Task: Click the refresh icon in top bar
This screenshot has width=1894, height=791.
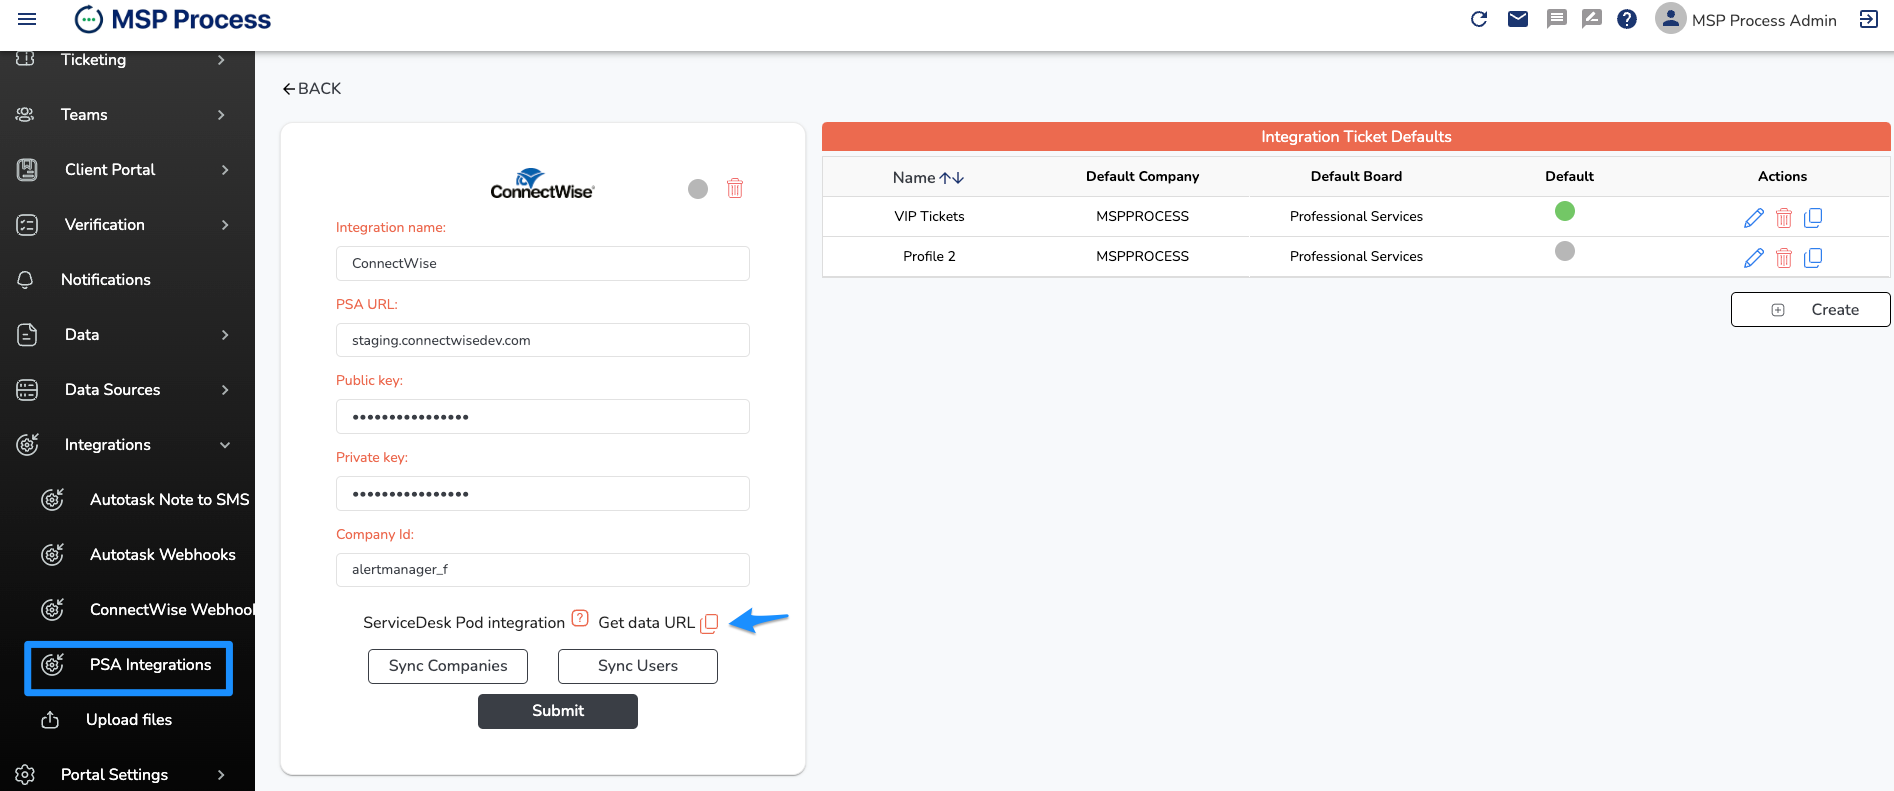Action: pos(1479,19)
